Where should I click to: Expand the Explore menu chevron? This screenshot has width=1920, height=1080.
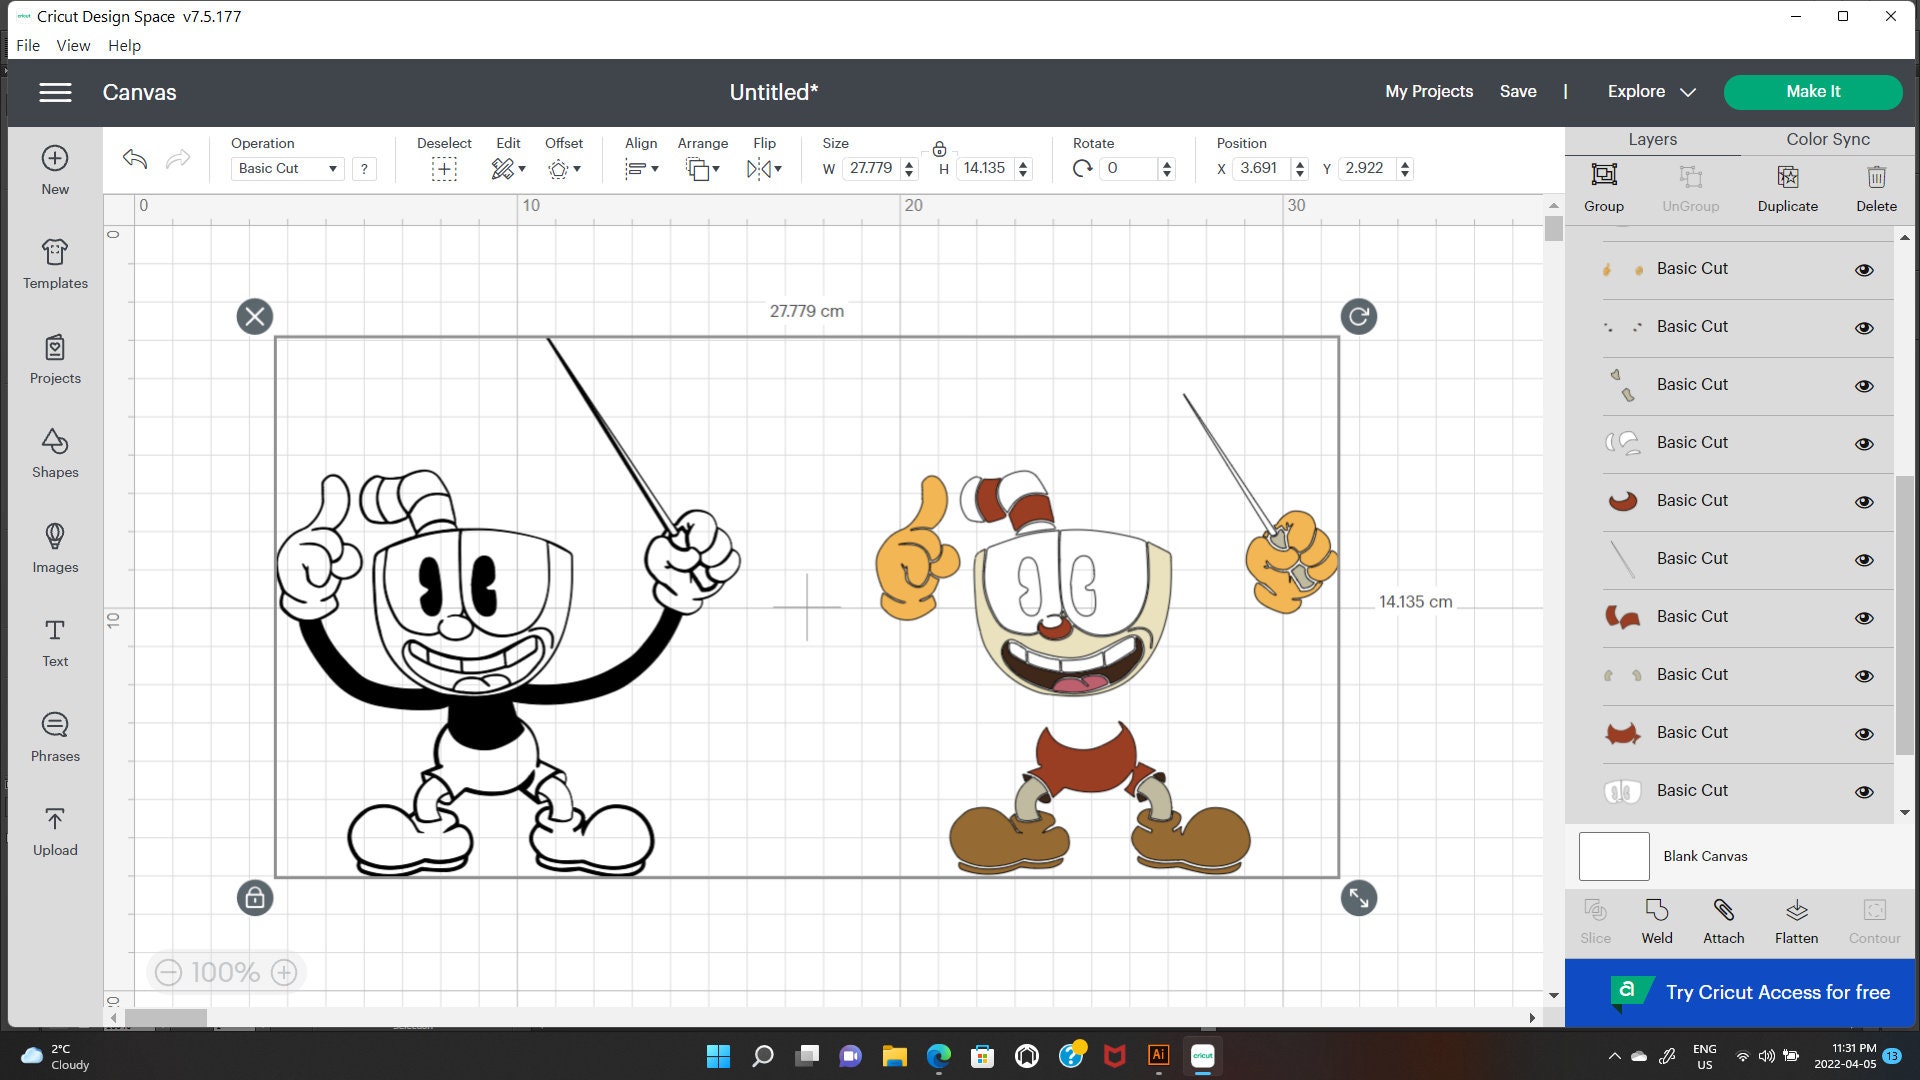click(x=1688, y=92)
